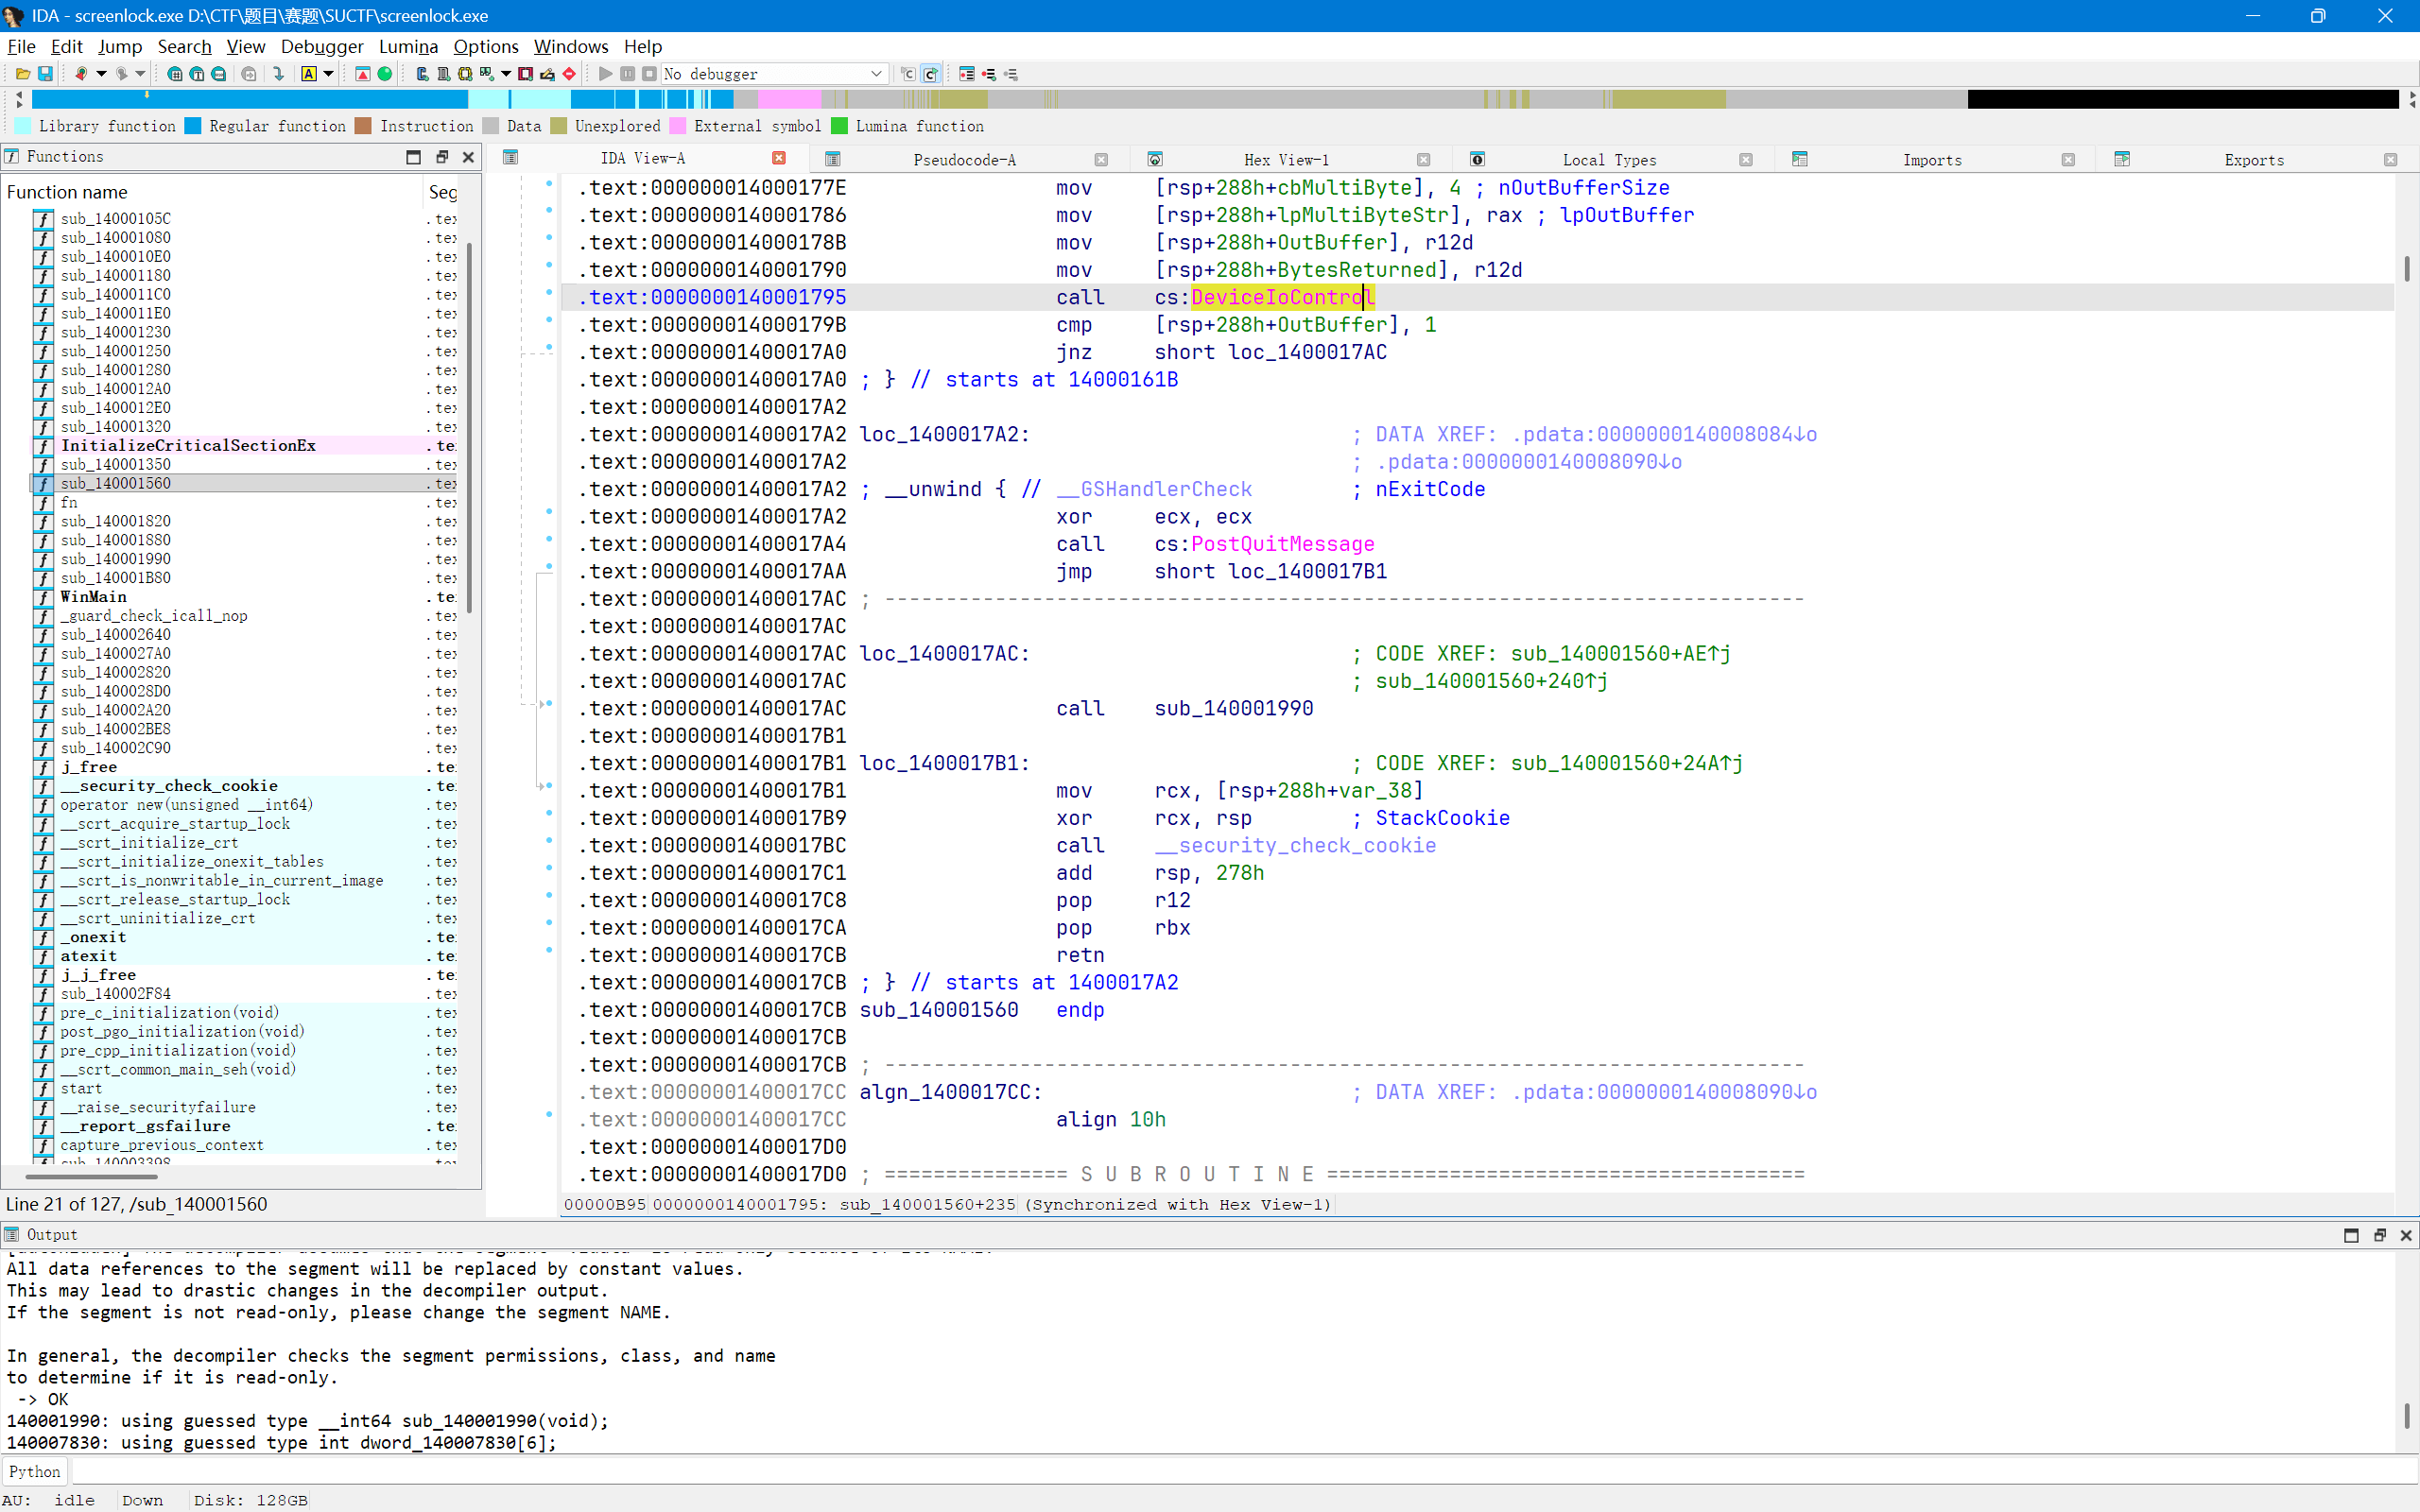The image size is (2420, 1512).
Task: Click the blue down arrow jump icon
Action: 279,74
